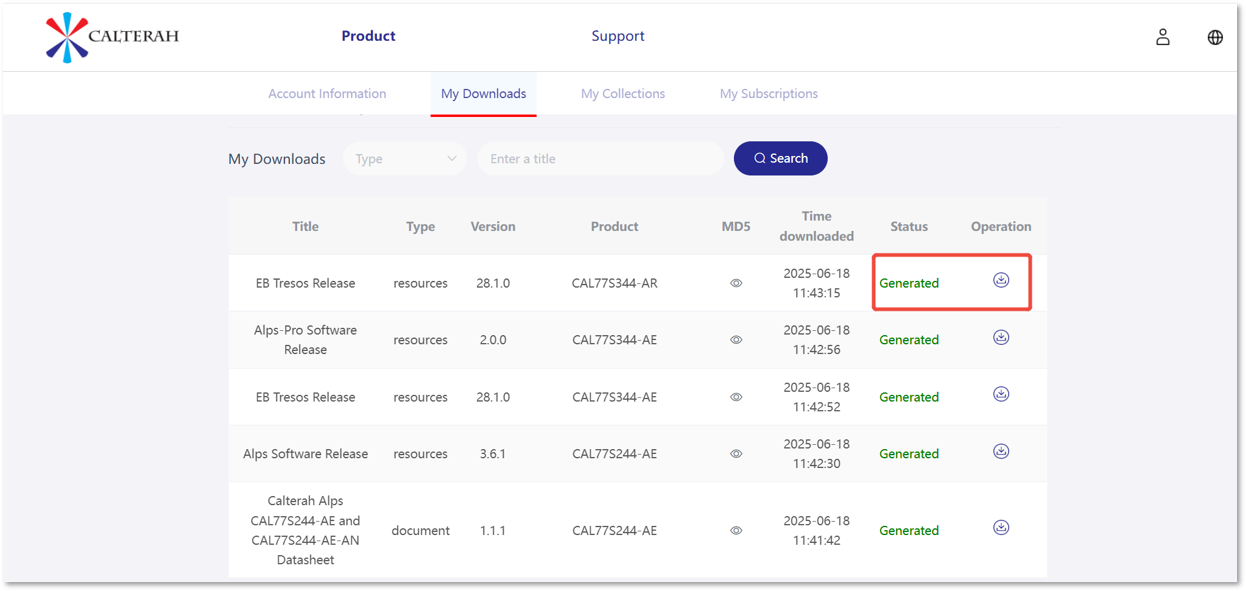Click Generated status in the Datasheet row

[x=909, y=531]
